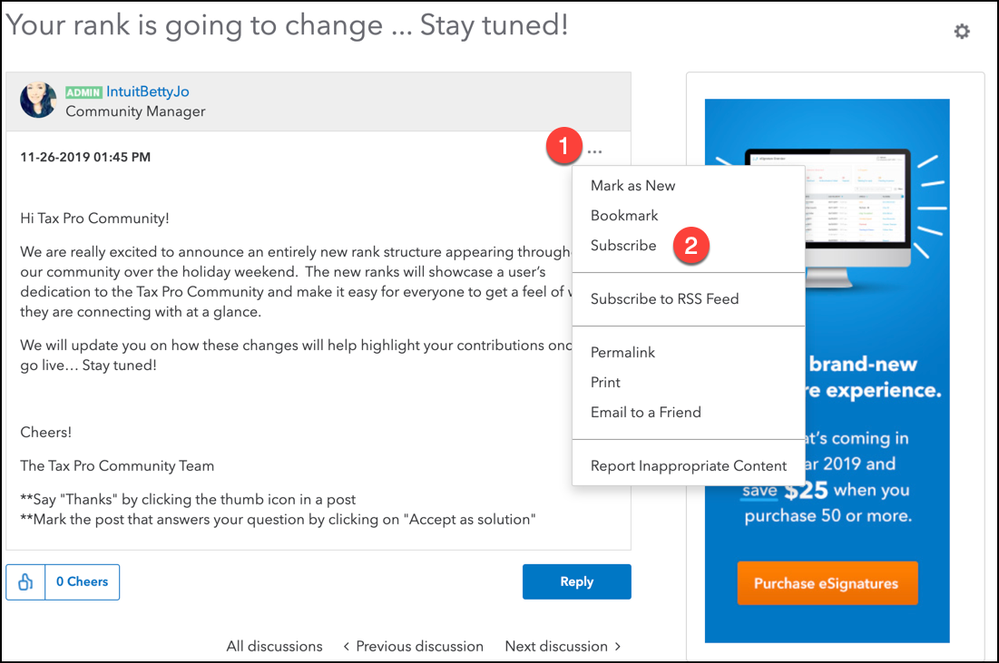Open the three-dot post options menu

click(595, 152)
